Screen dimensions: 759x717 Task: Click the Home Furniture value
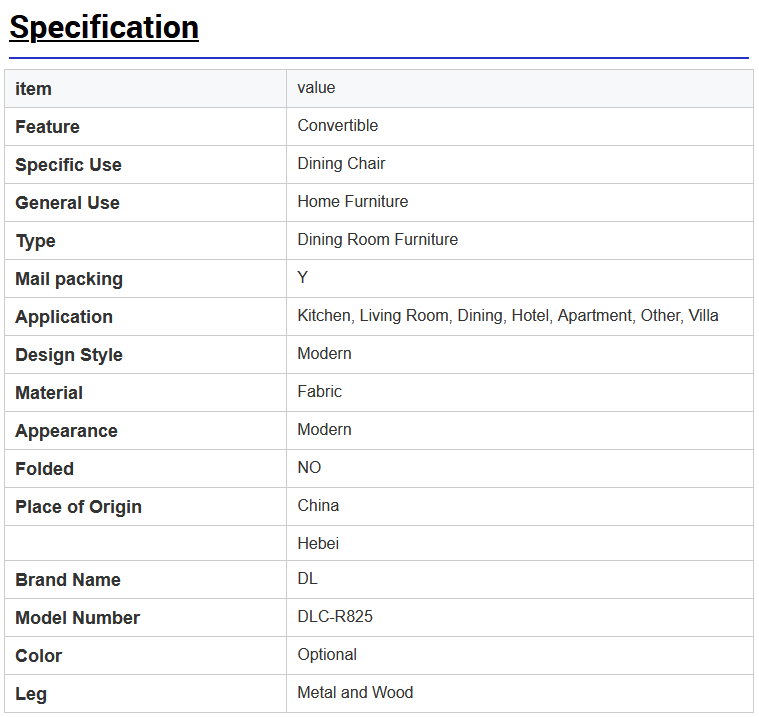pos(352,201)
